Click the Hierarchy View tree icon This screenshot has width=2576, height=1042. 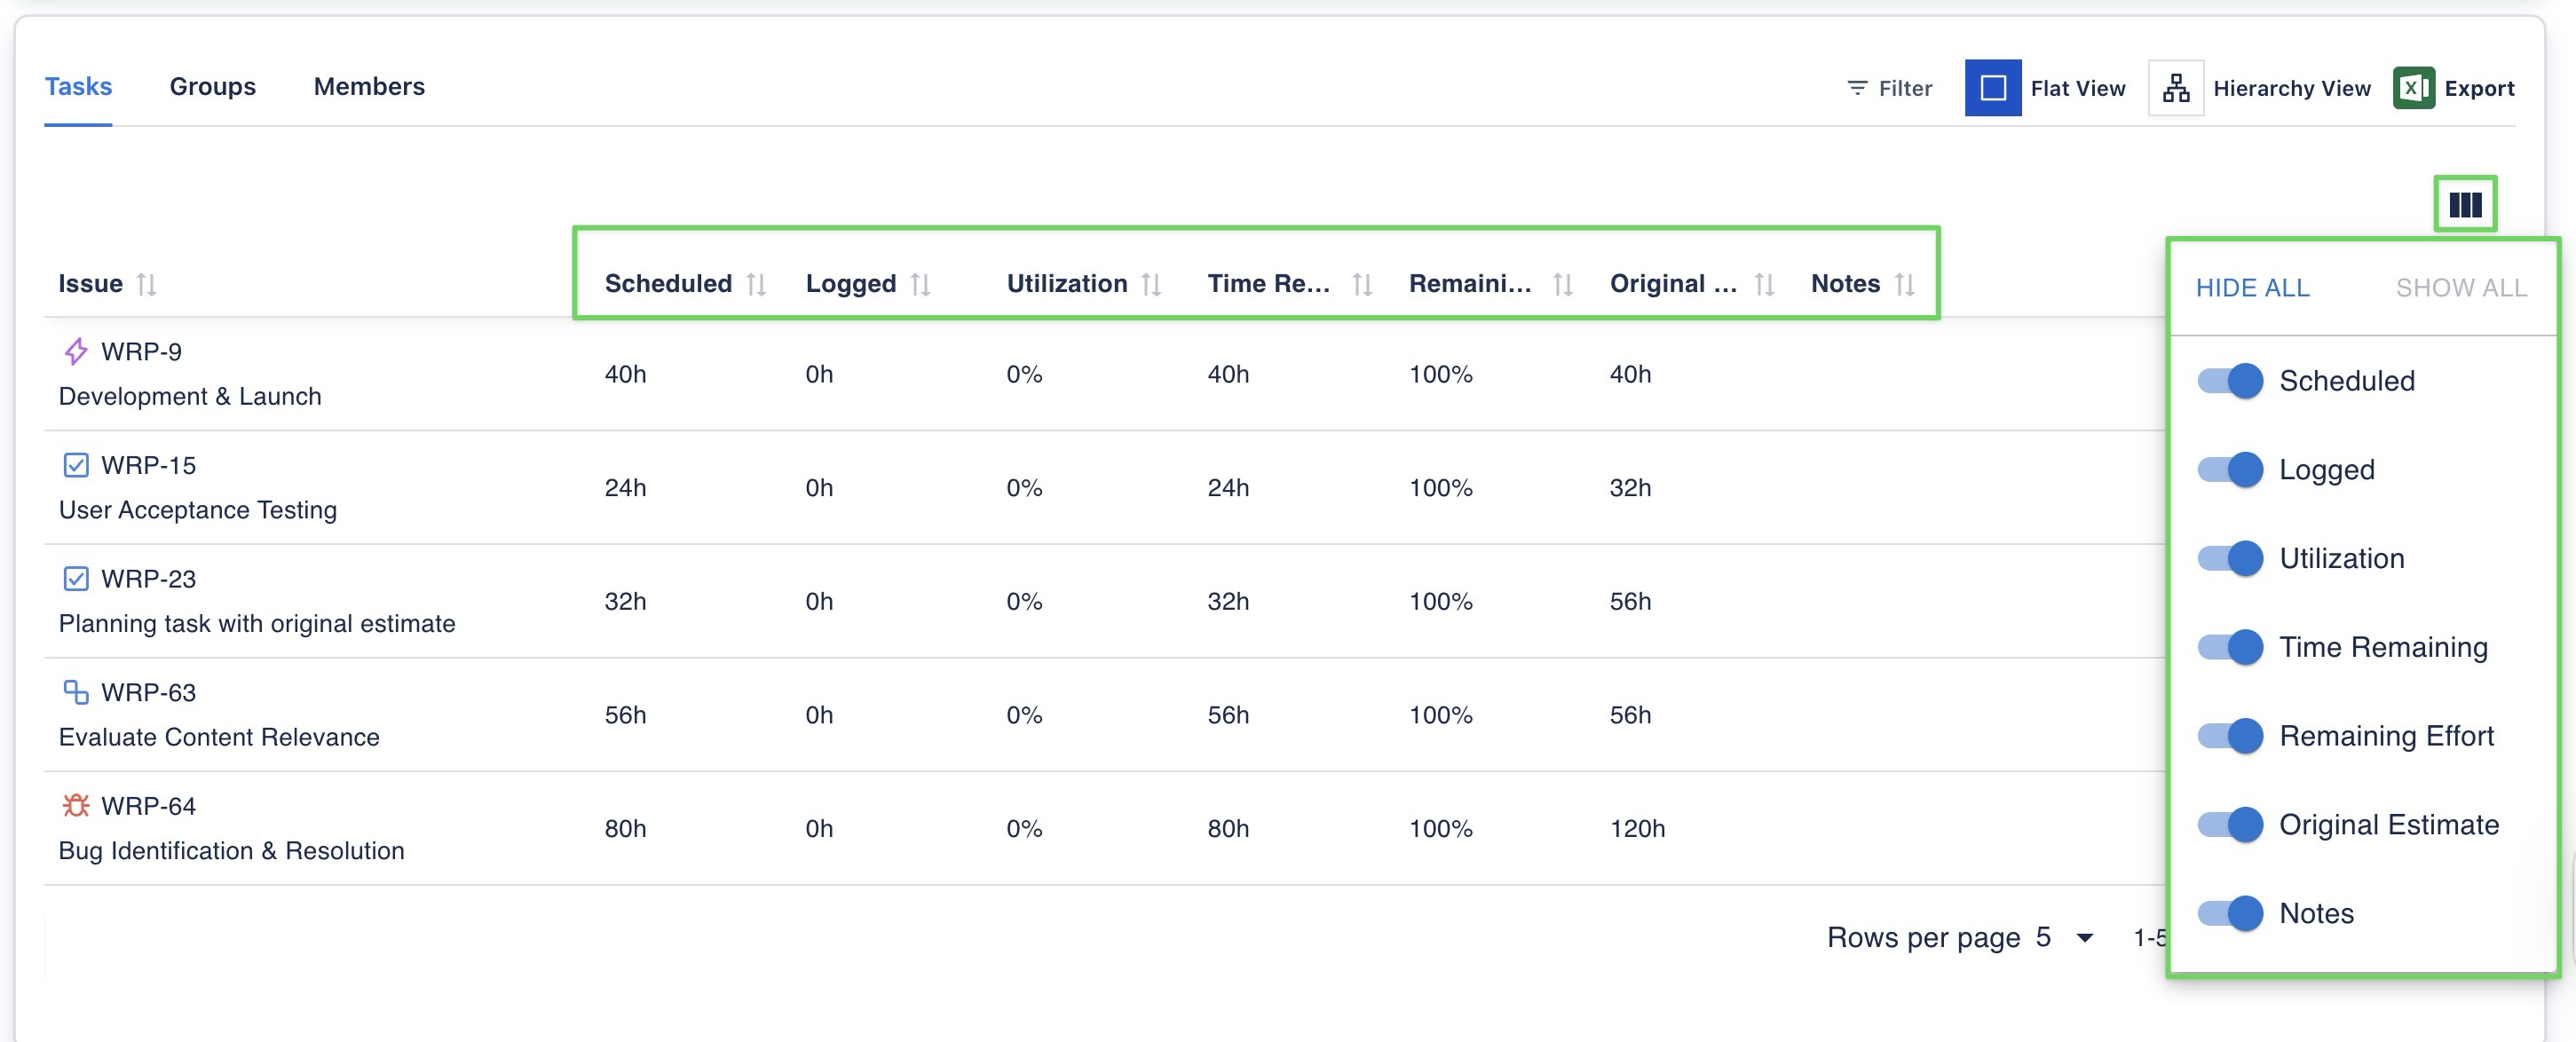(2175, 88)
